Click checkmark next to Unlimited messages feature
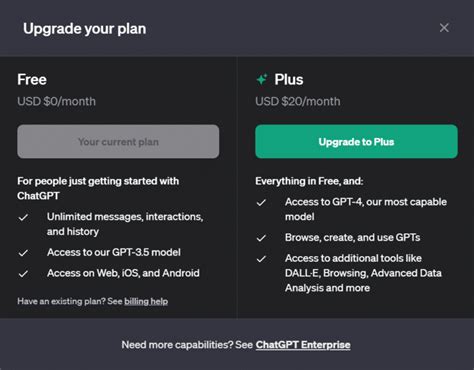Screen dimensions: 474x370 coord(23,218)
